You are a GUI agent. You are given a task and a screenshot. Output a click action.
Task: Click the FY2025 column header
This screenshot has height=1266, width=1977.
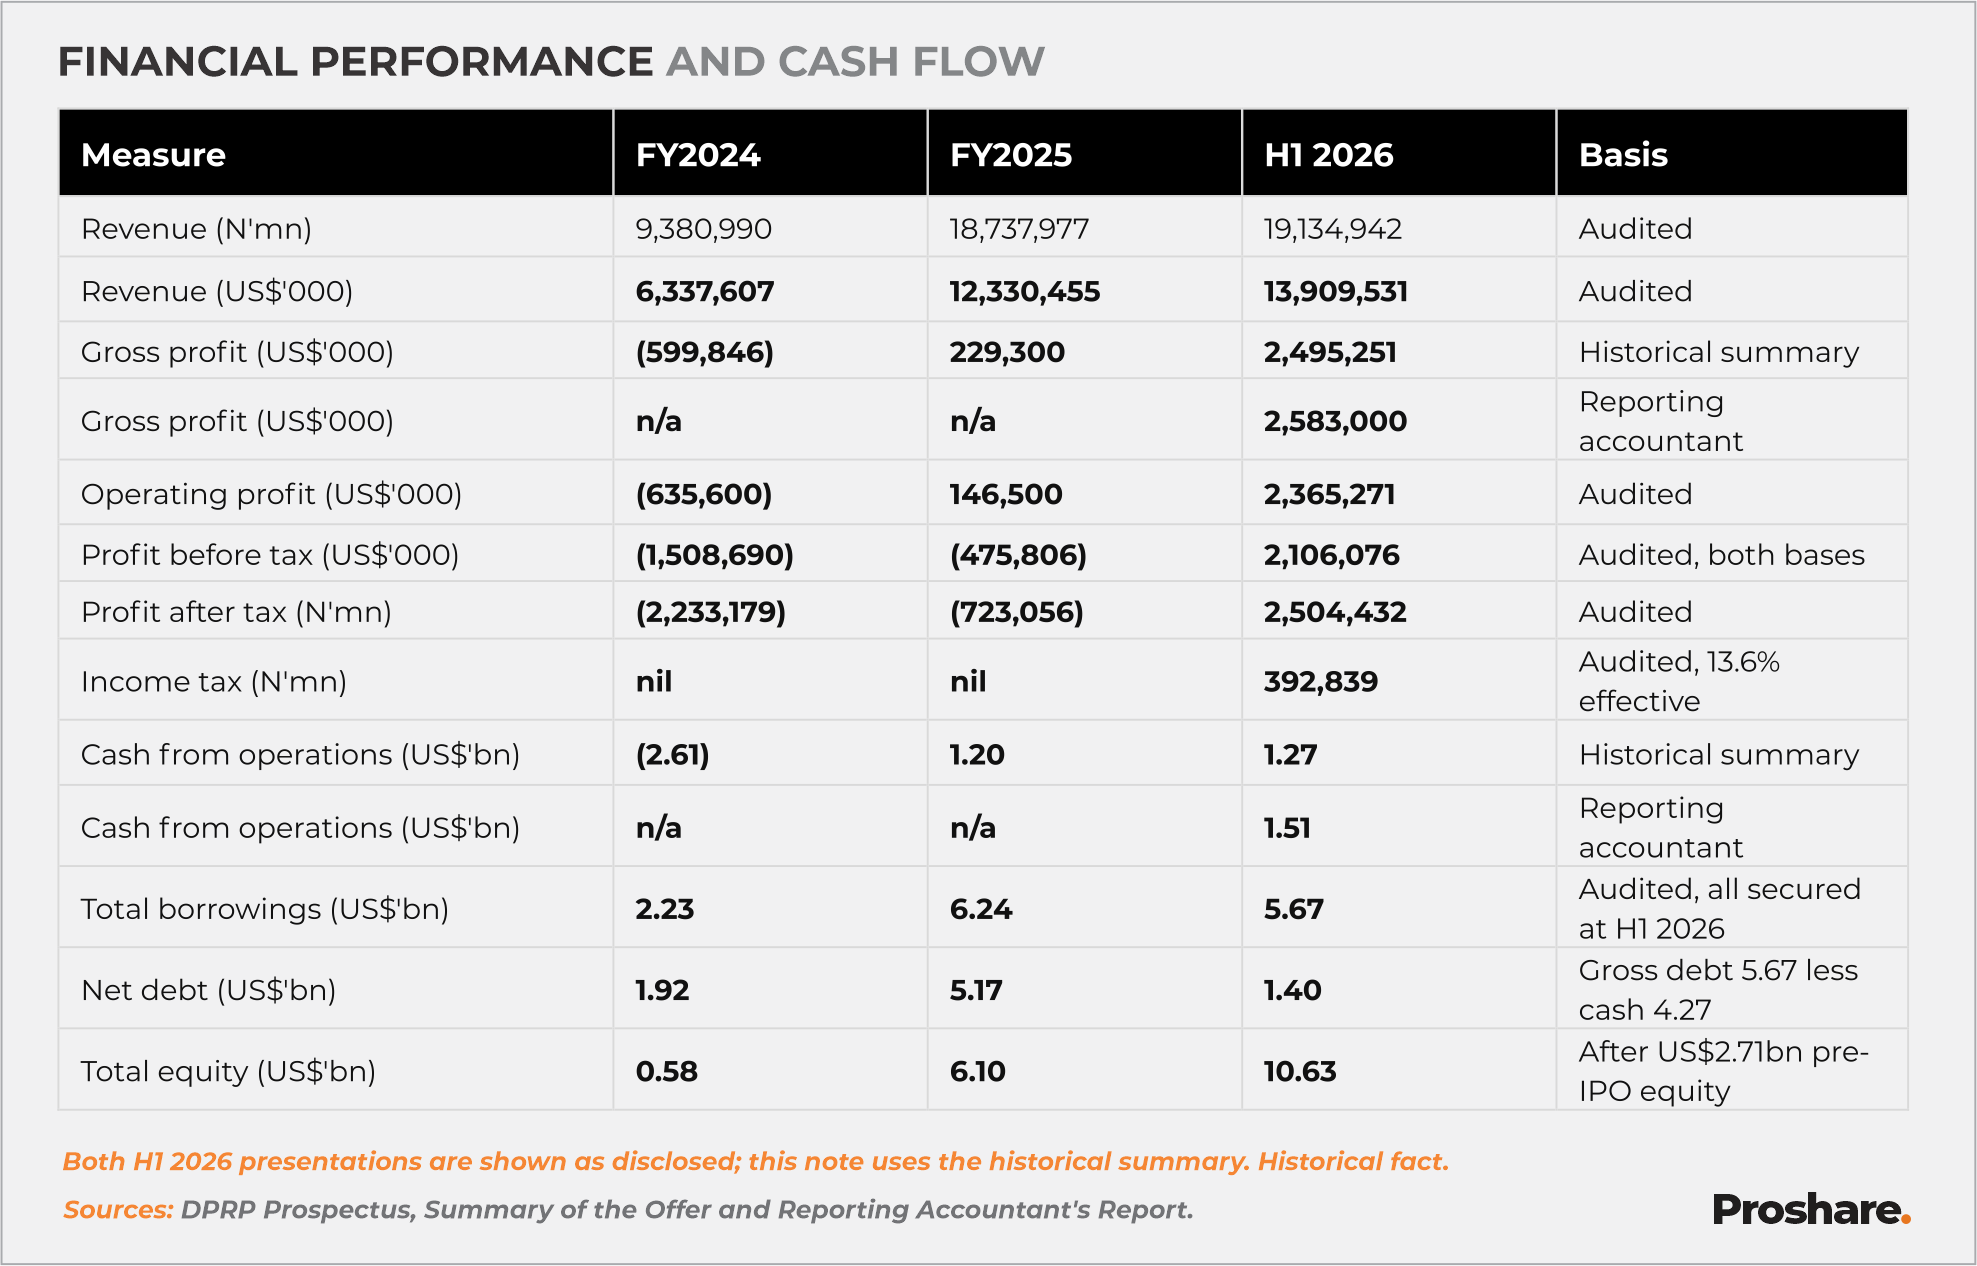tap(1010, 155)
